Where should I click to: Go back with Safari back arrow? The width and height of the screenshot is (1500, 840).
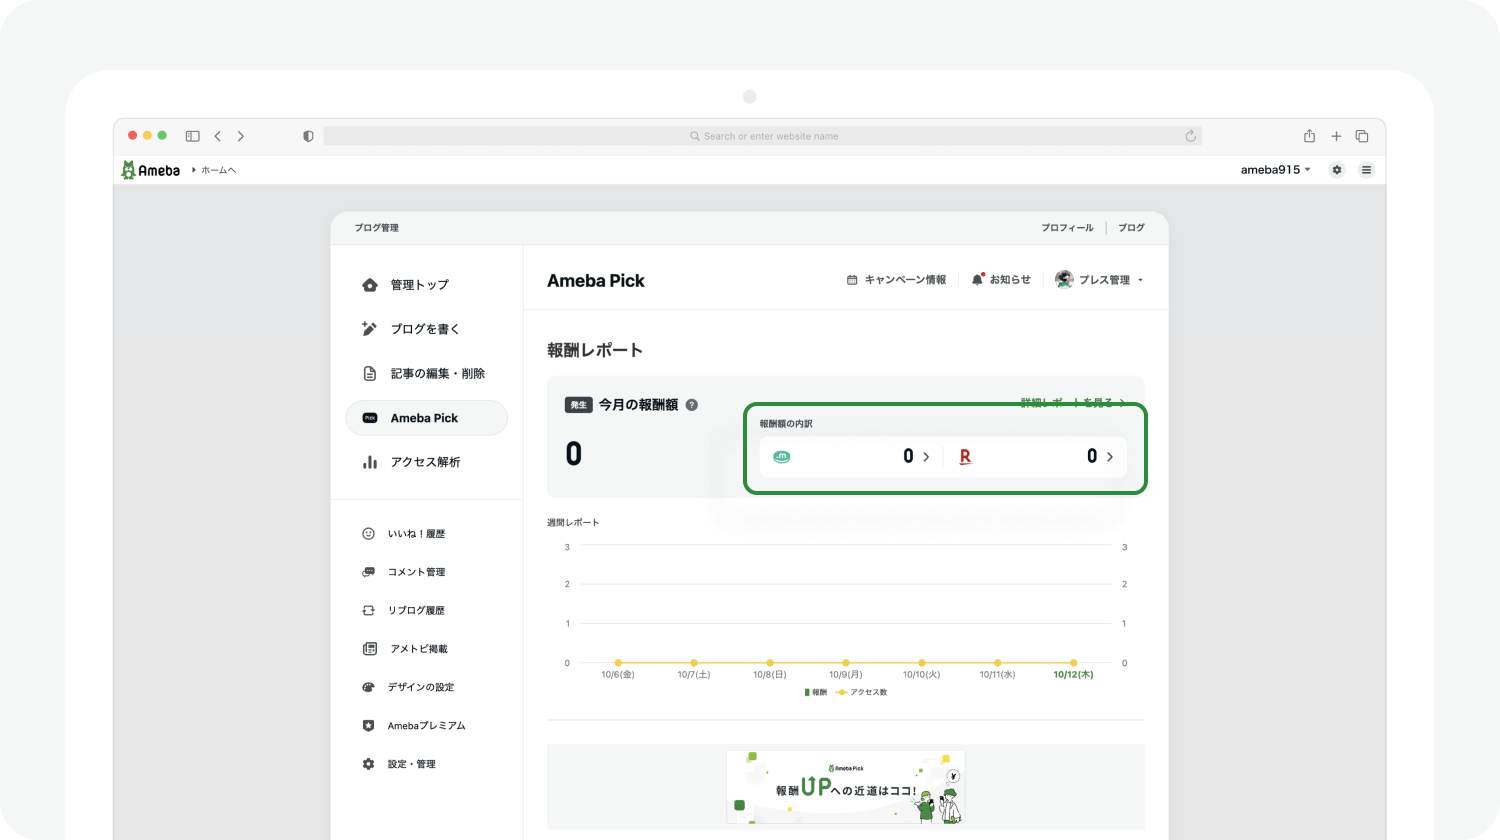217,136
